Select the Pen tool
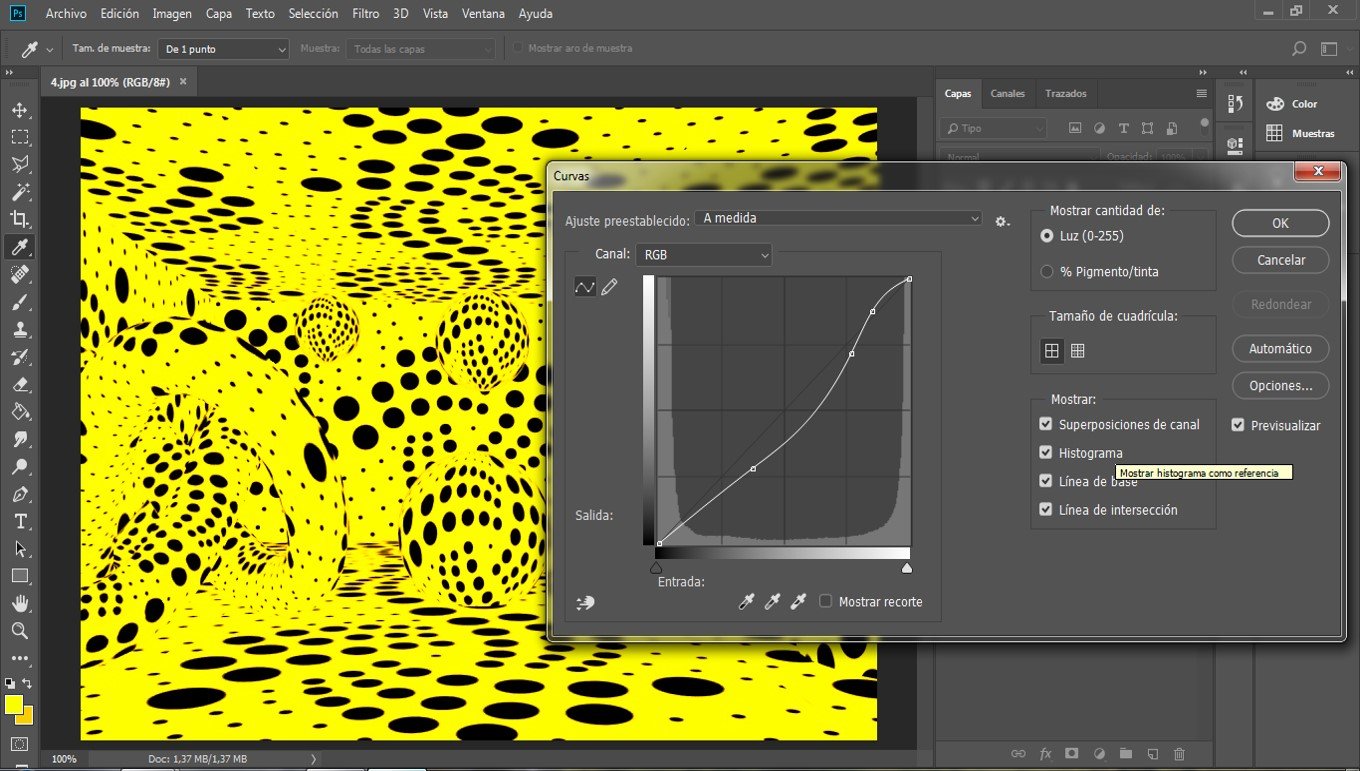The image size is (1360, 771). coord(19,494)
